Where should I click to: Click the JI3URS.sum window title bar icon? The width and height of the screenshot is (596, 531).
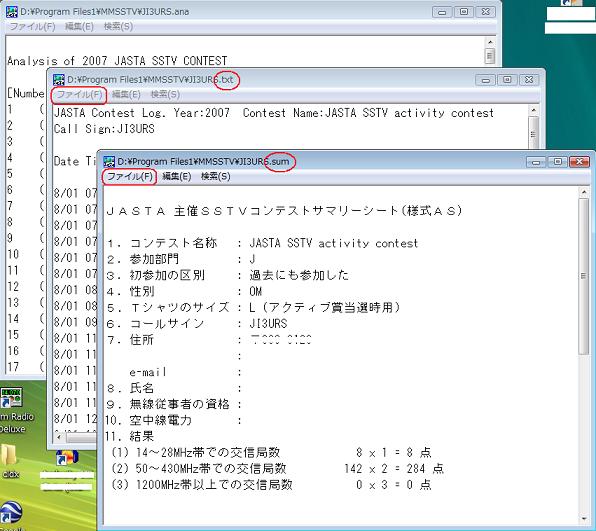point(109,162)
